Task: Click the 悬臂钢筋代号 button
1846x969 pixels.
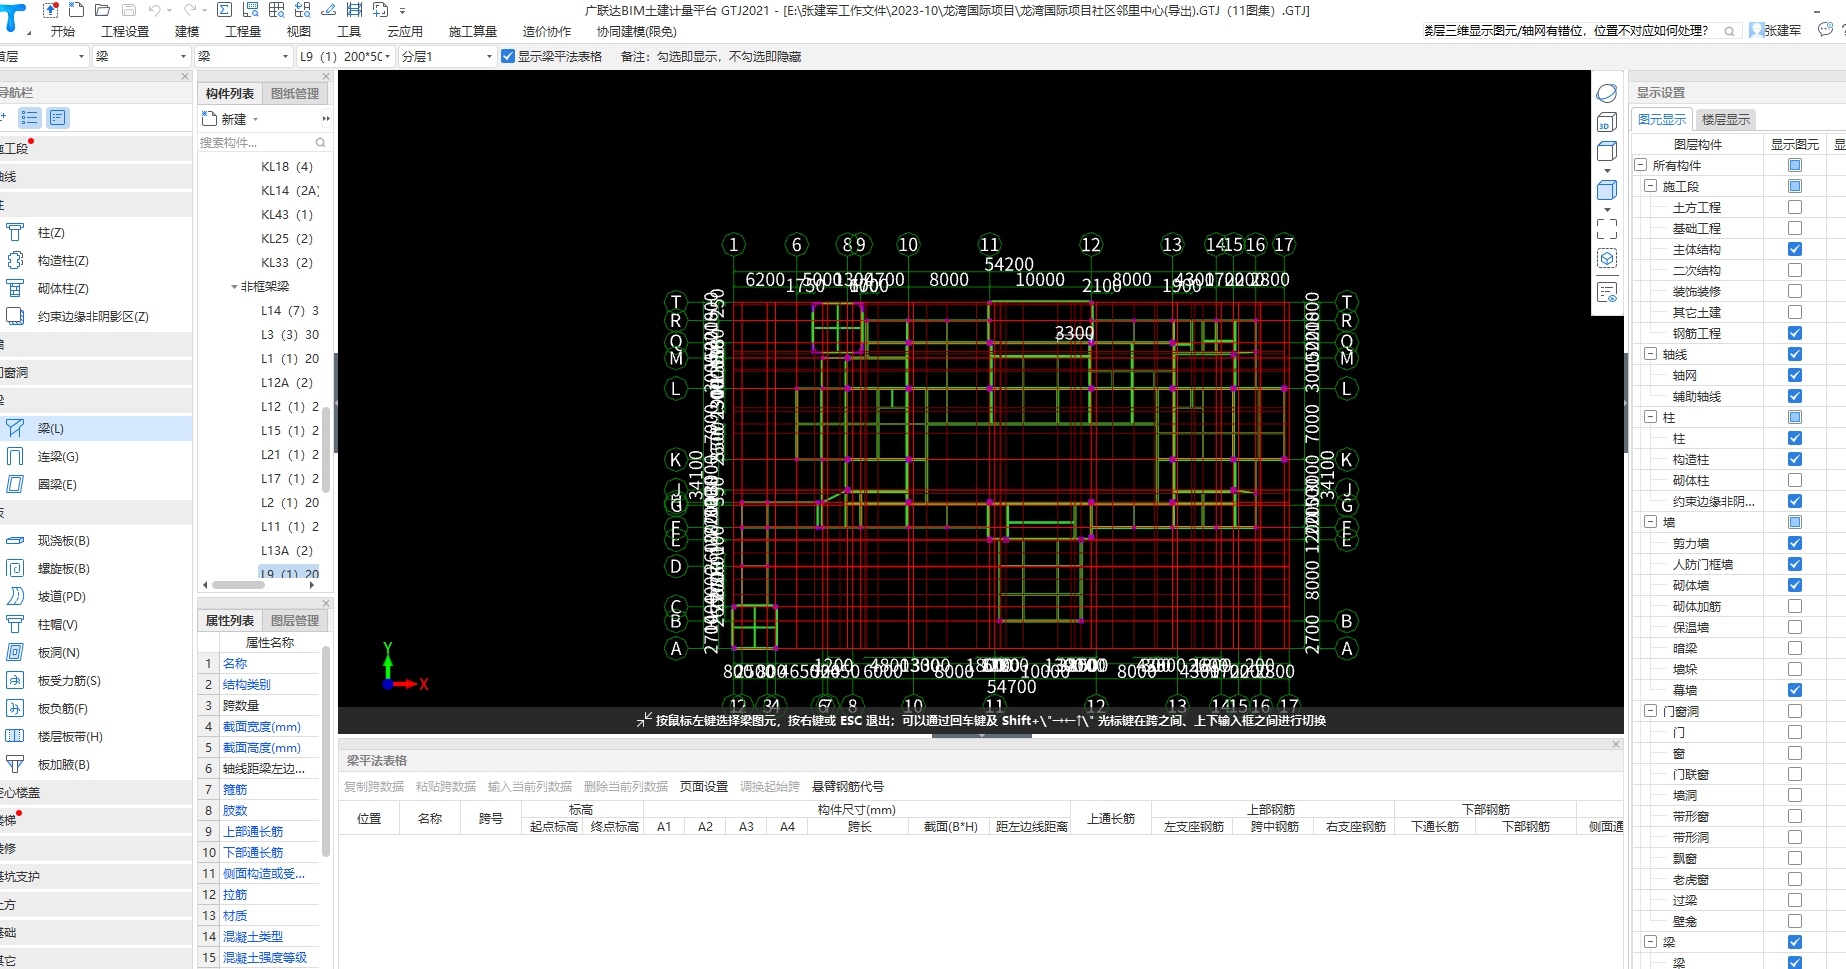Action: [848, 786]
